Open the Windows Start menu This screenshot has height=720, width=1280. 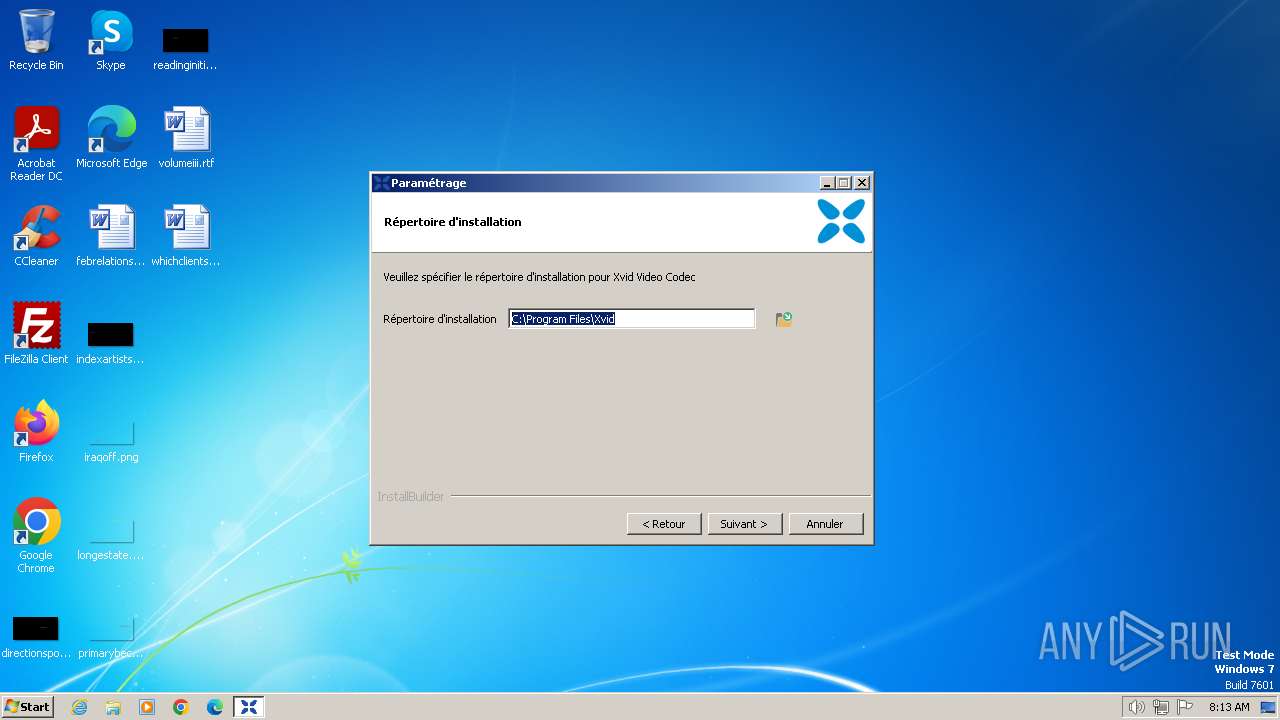pyautogui.click(x=28, y=707)
